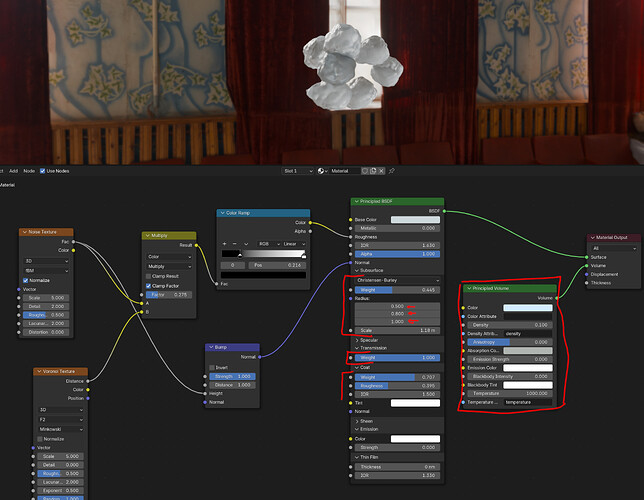Open the Add menu in node editor
This screenshot has width=644, height=500.
[x=14, y=171]
